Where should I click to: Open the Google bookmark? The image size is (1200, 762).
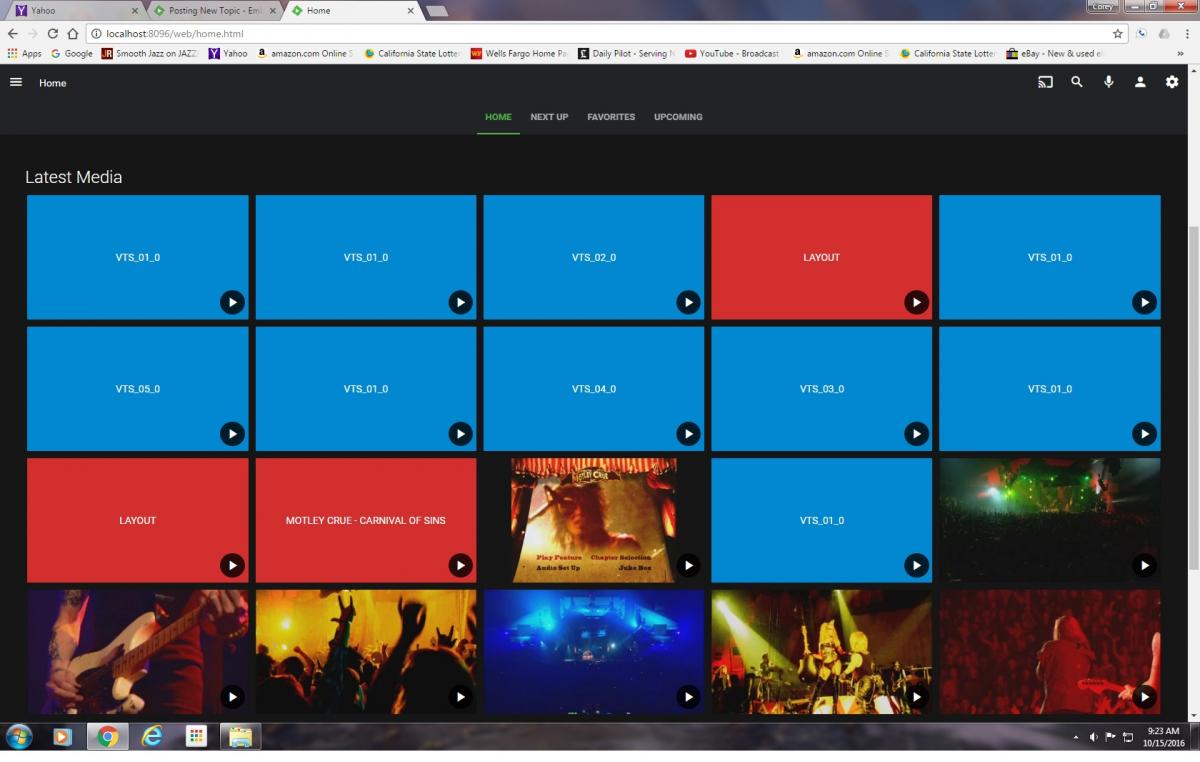[x=72, y=54]
